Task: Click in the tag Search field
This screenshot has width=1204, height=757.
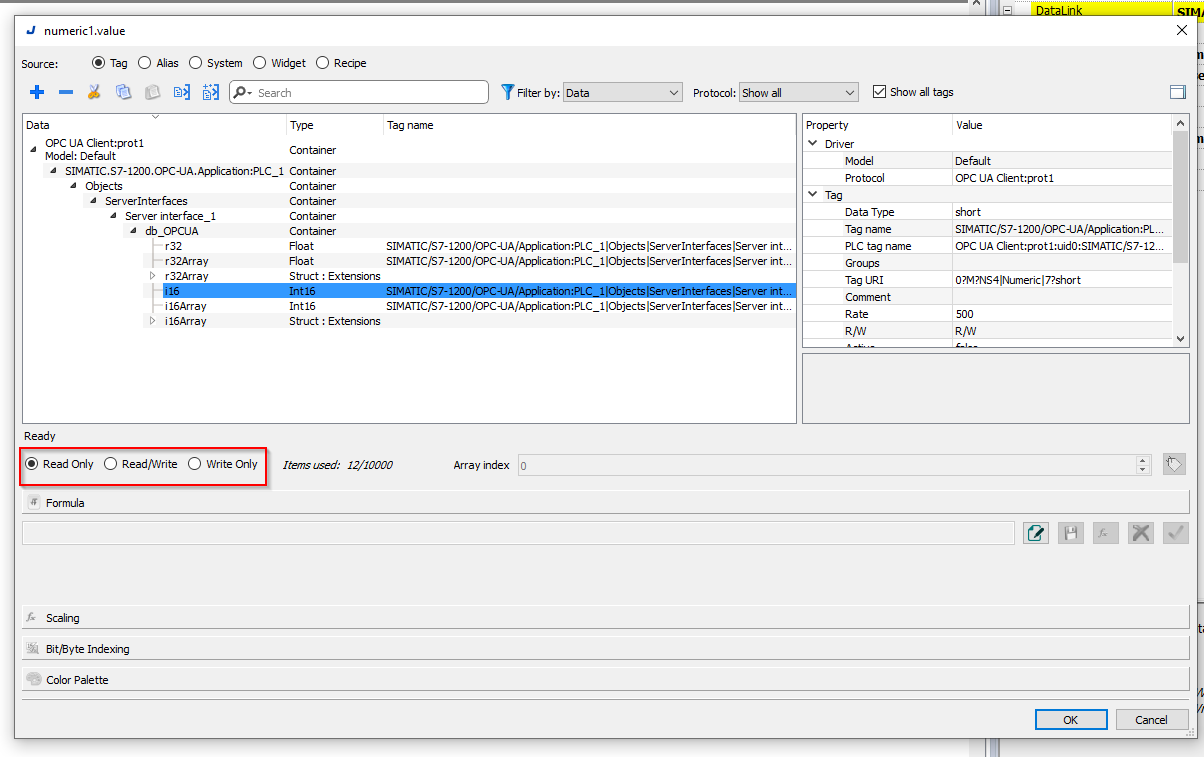Action: (359, 92)
